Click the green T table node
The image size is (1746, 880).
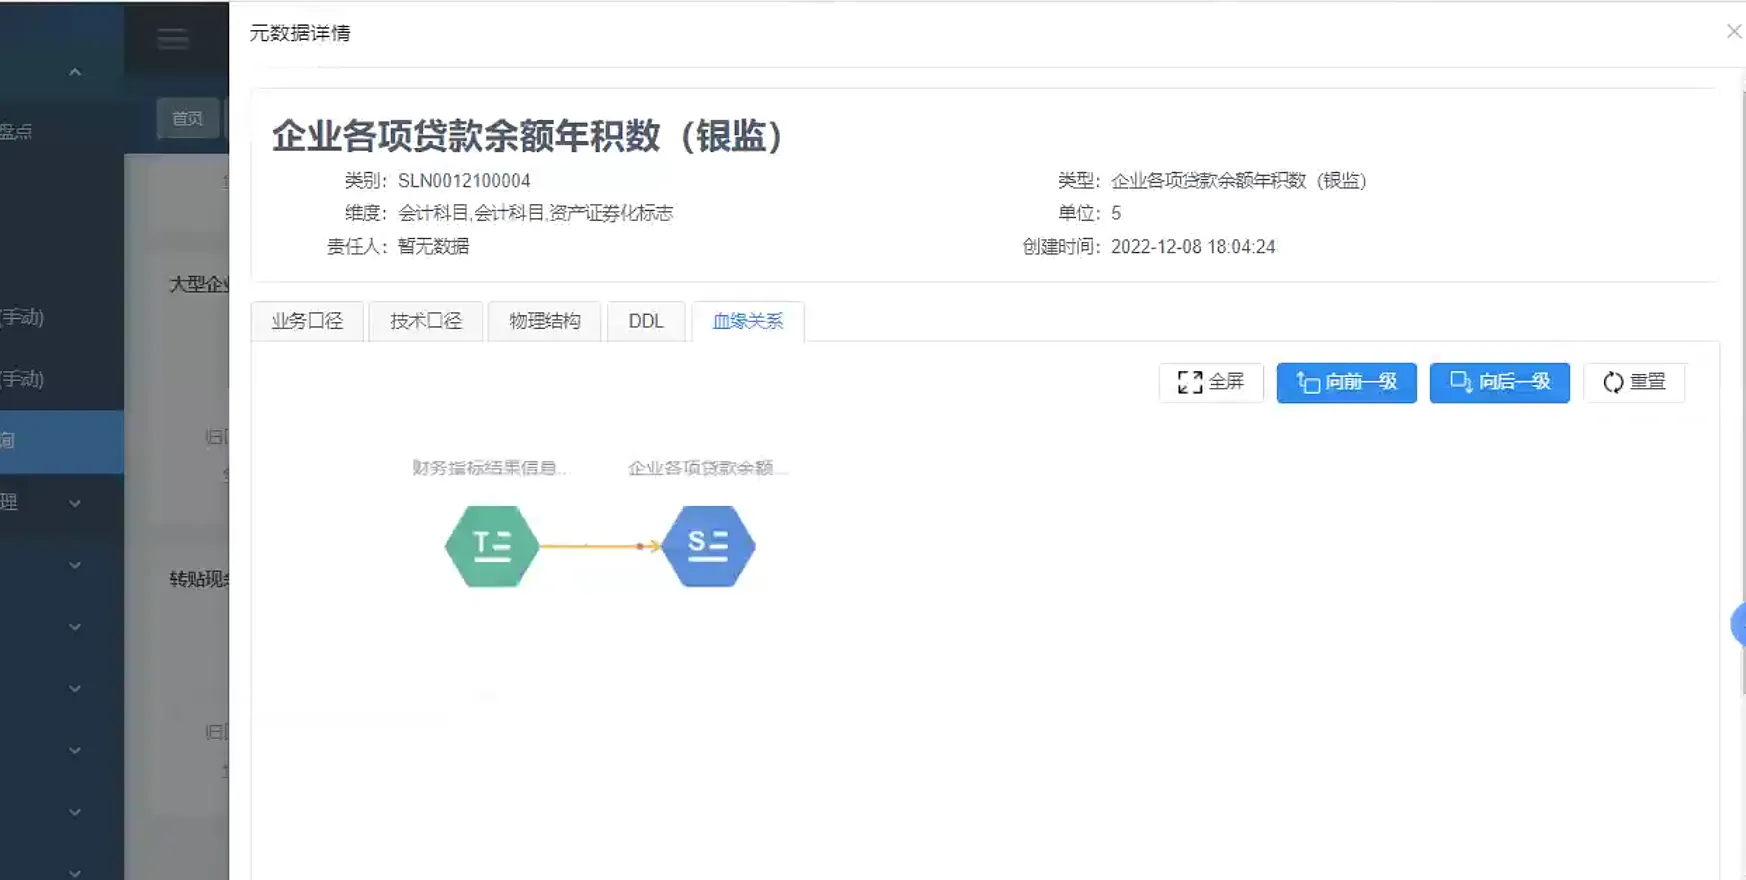[491, 546]
